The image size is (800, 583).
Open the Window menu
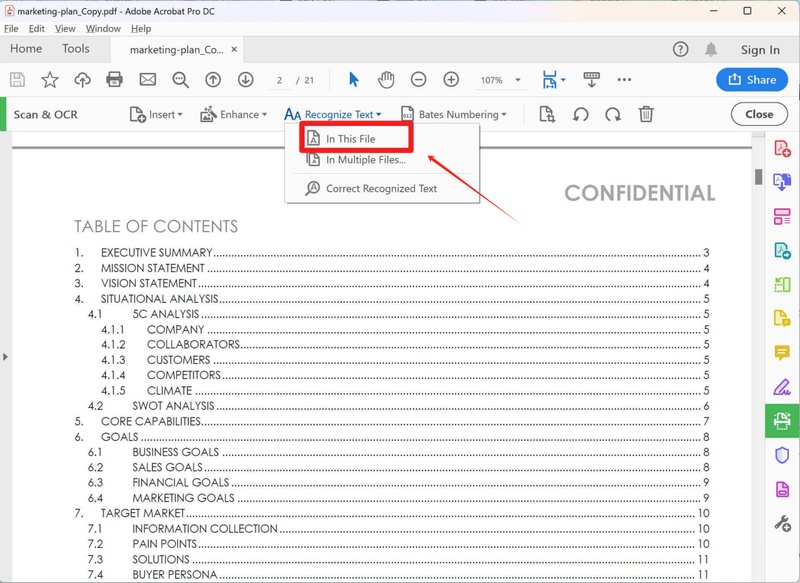[x=103, y=29]
